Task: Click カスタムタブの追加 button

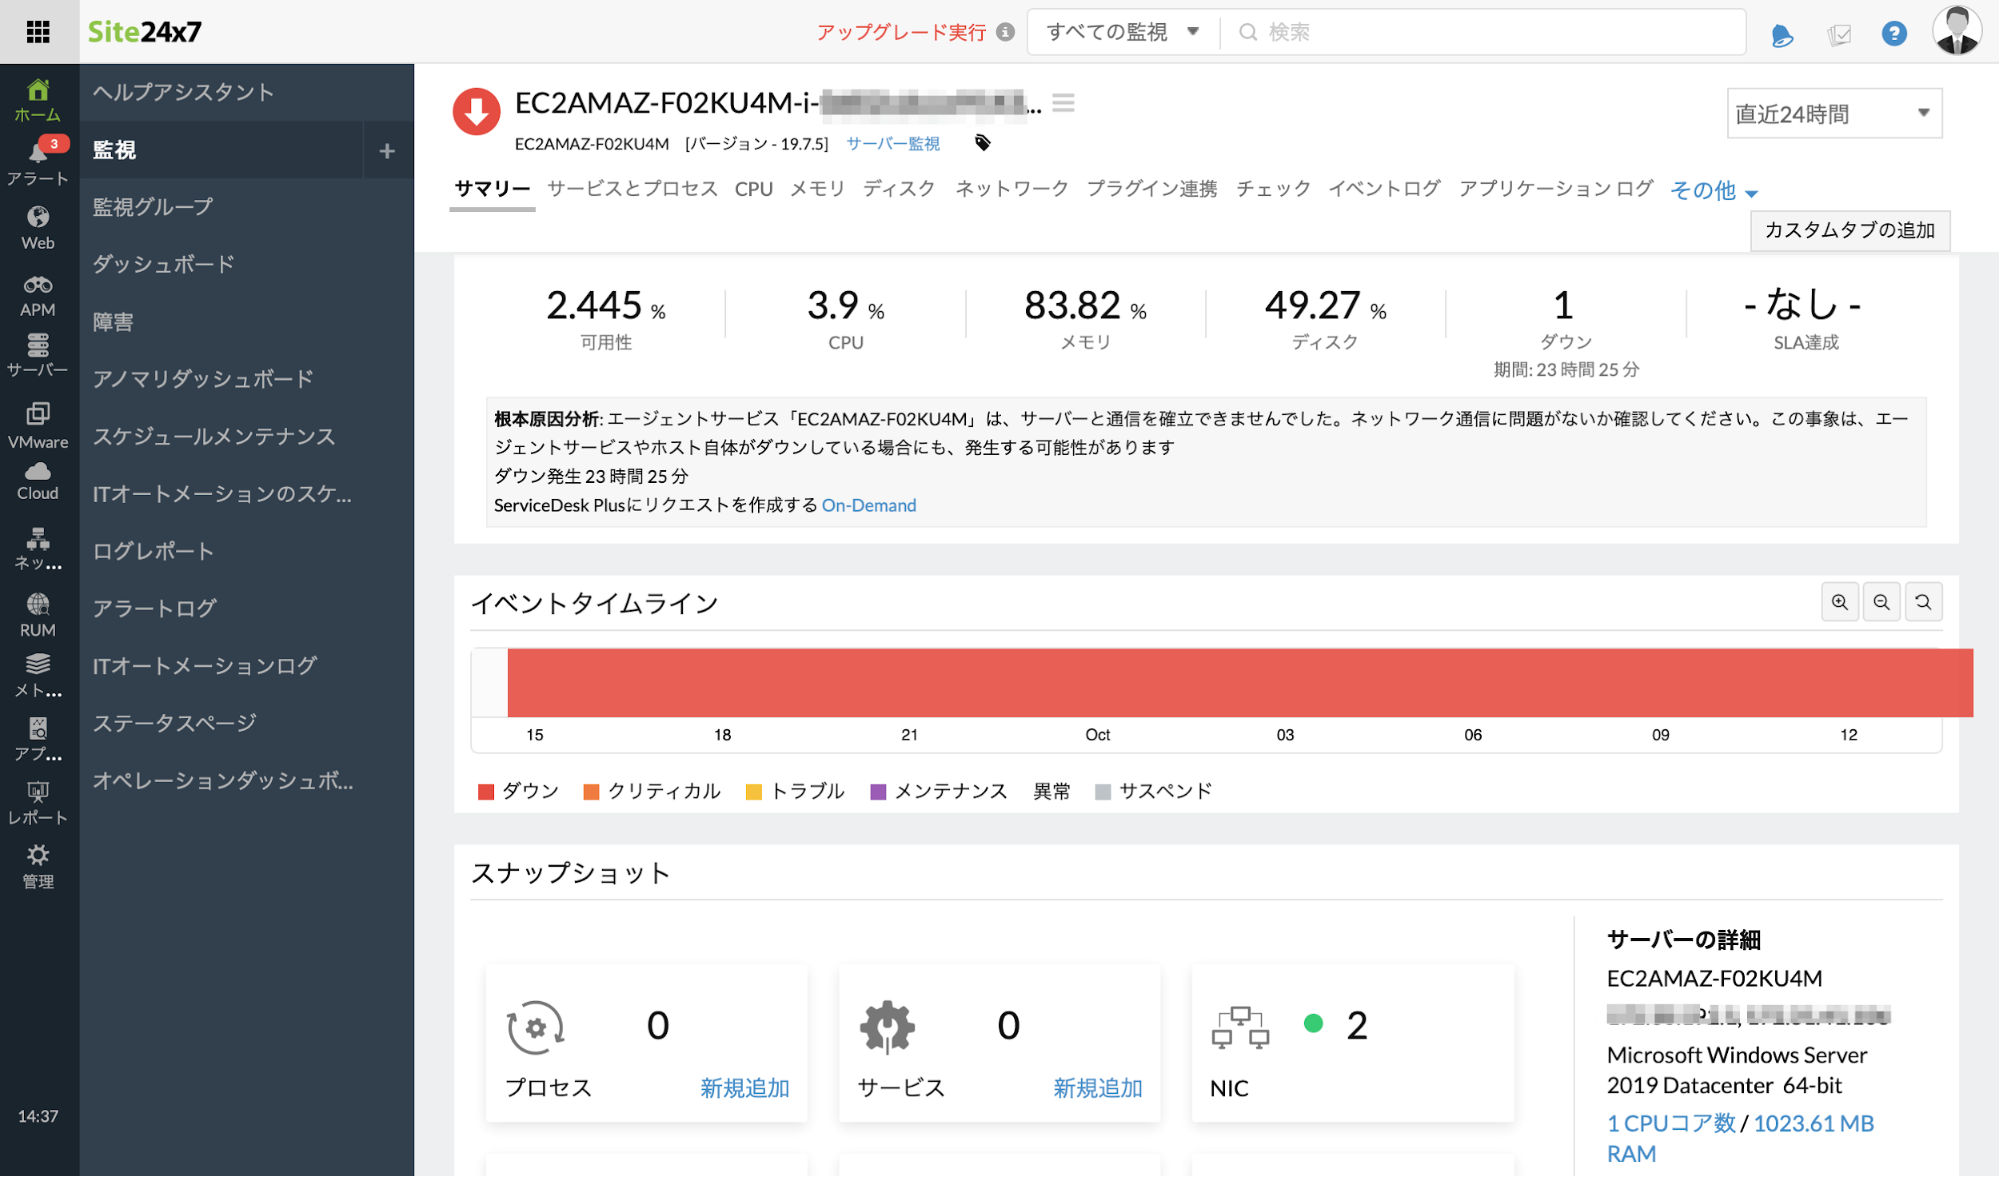Action: (x=1849, y=230)
